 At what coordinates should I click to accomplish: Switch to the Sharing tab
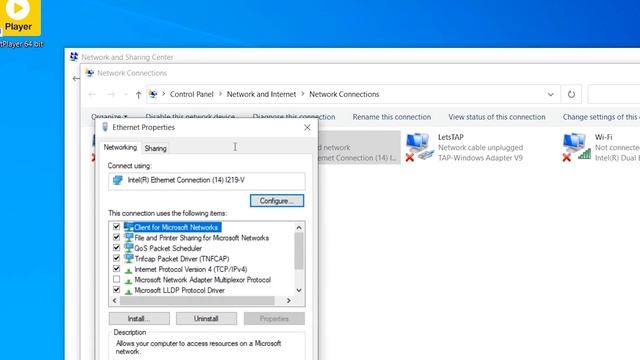[x=156, y=149]
